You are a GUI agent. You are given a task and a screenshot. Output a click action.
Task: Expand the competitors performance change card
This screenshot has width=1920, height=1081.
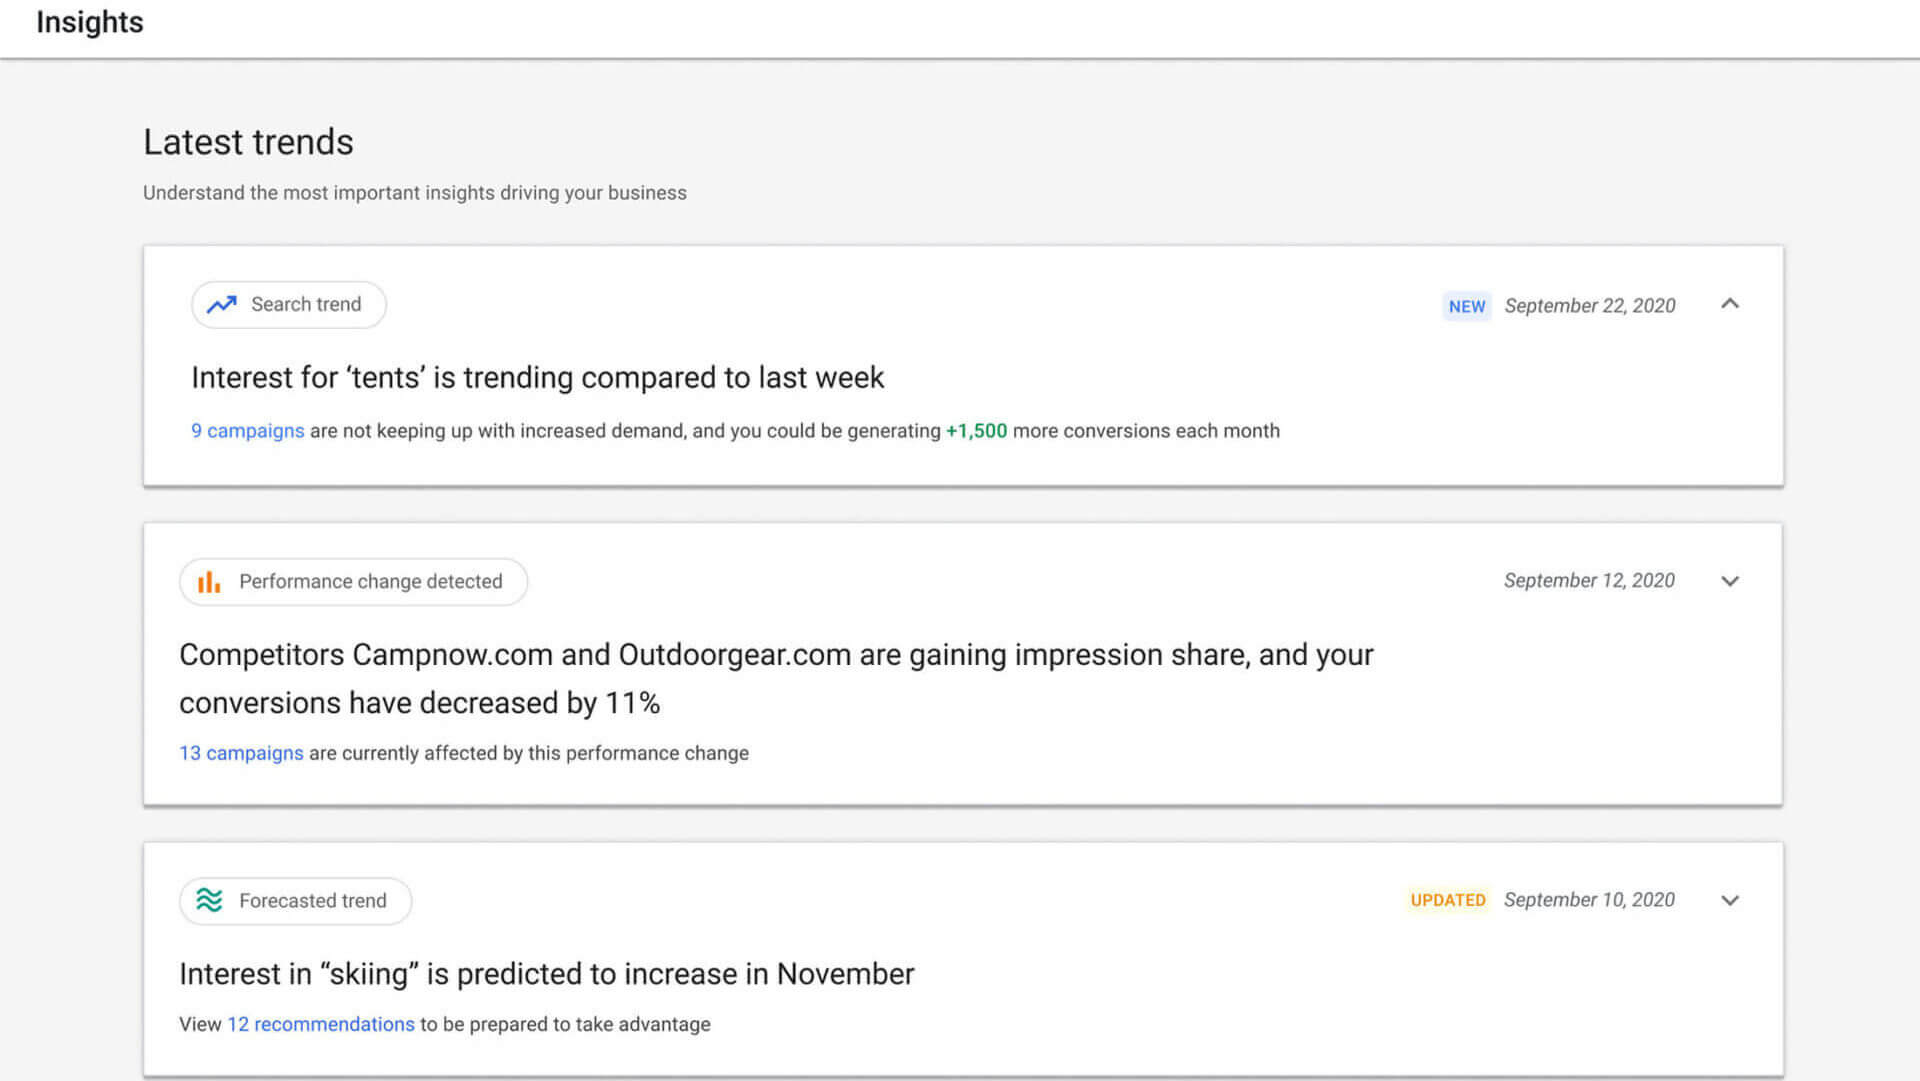click(x=1730, y=581)
